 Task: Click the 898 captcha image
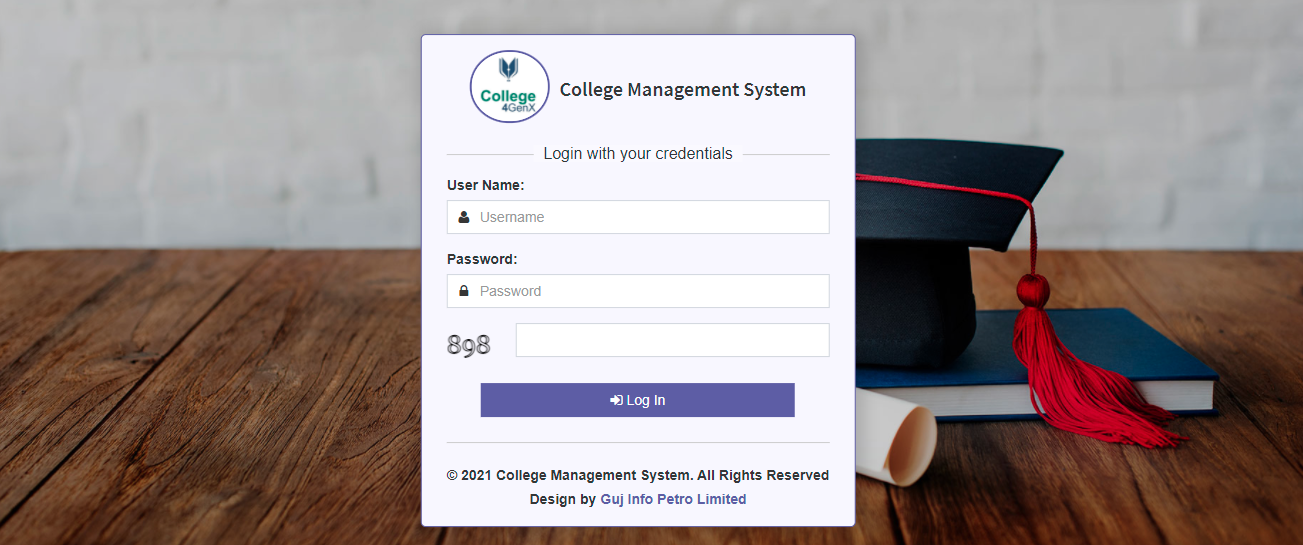click(x=469, y=345)
